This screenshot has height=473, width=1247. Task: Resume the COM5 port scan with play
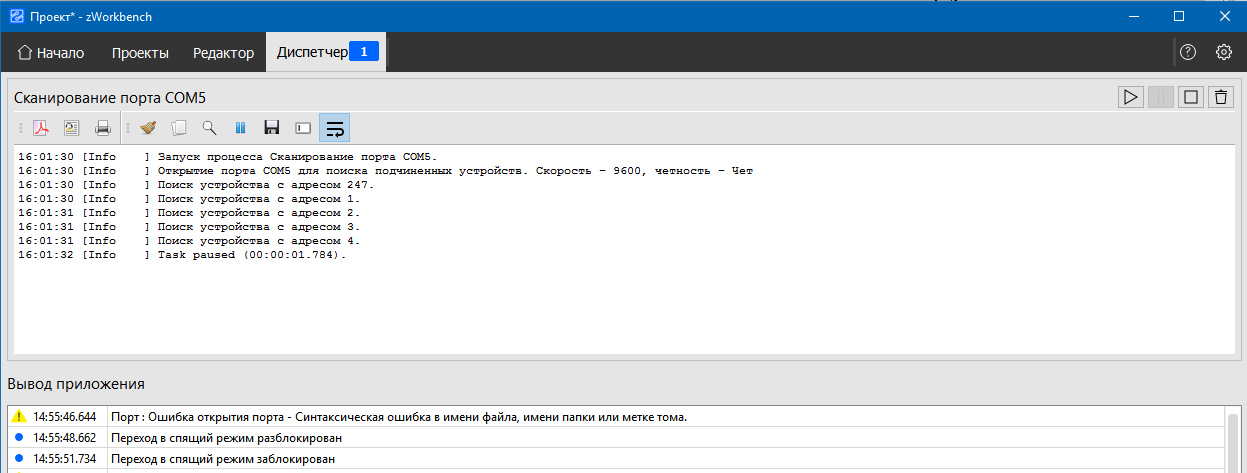coord(1130,97)
